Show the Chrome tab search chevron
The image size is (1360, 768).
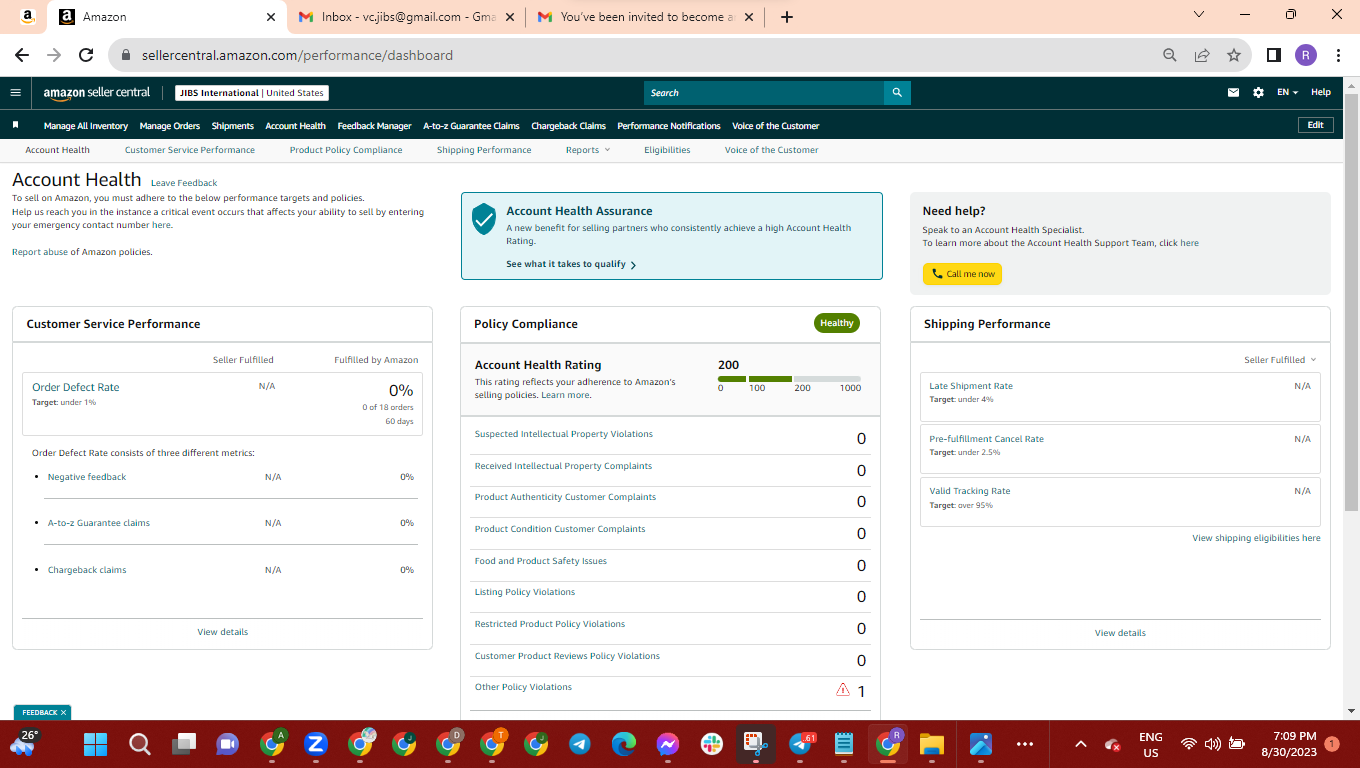(1200, 15)
